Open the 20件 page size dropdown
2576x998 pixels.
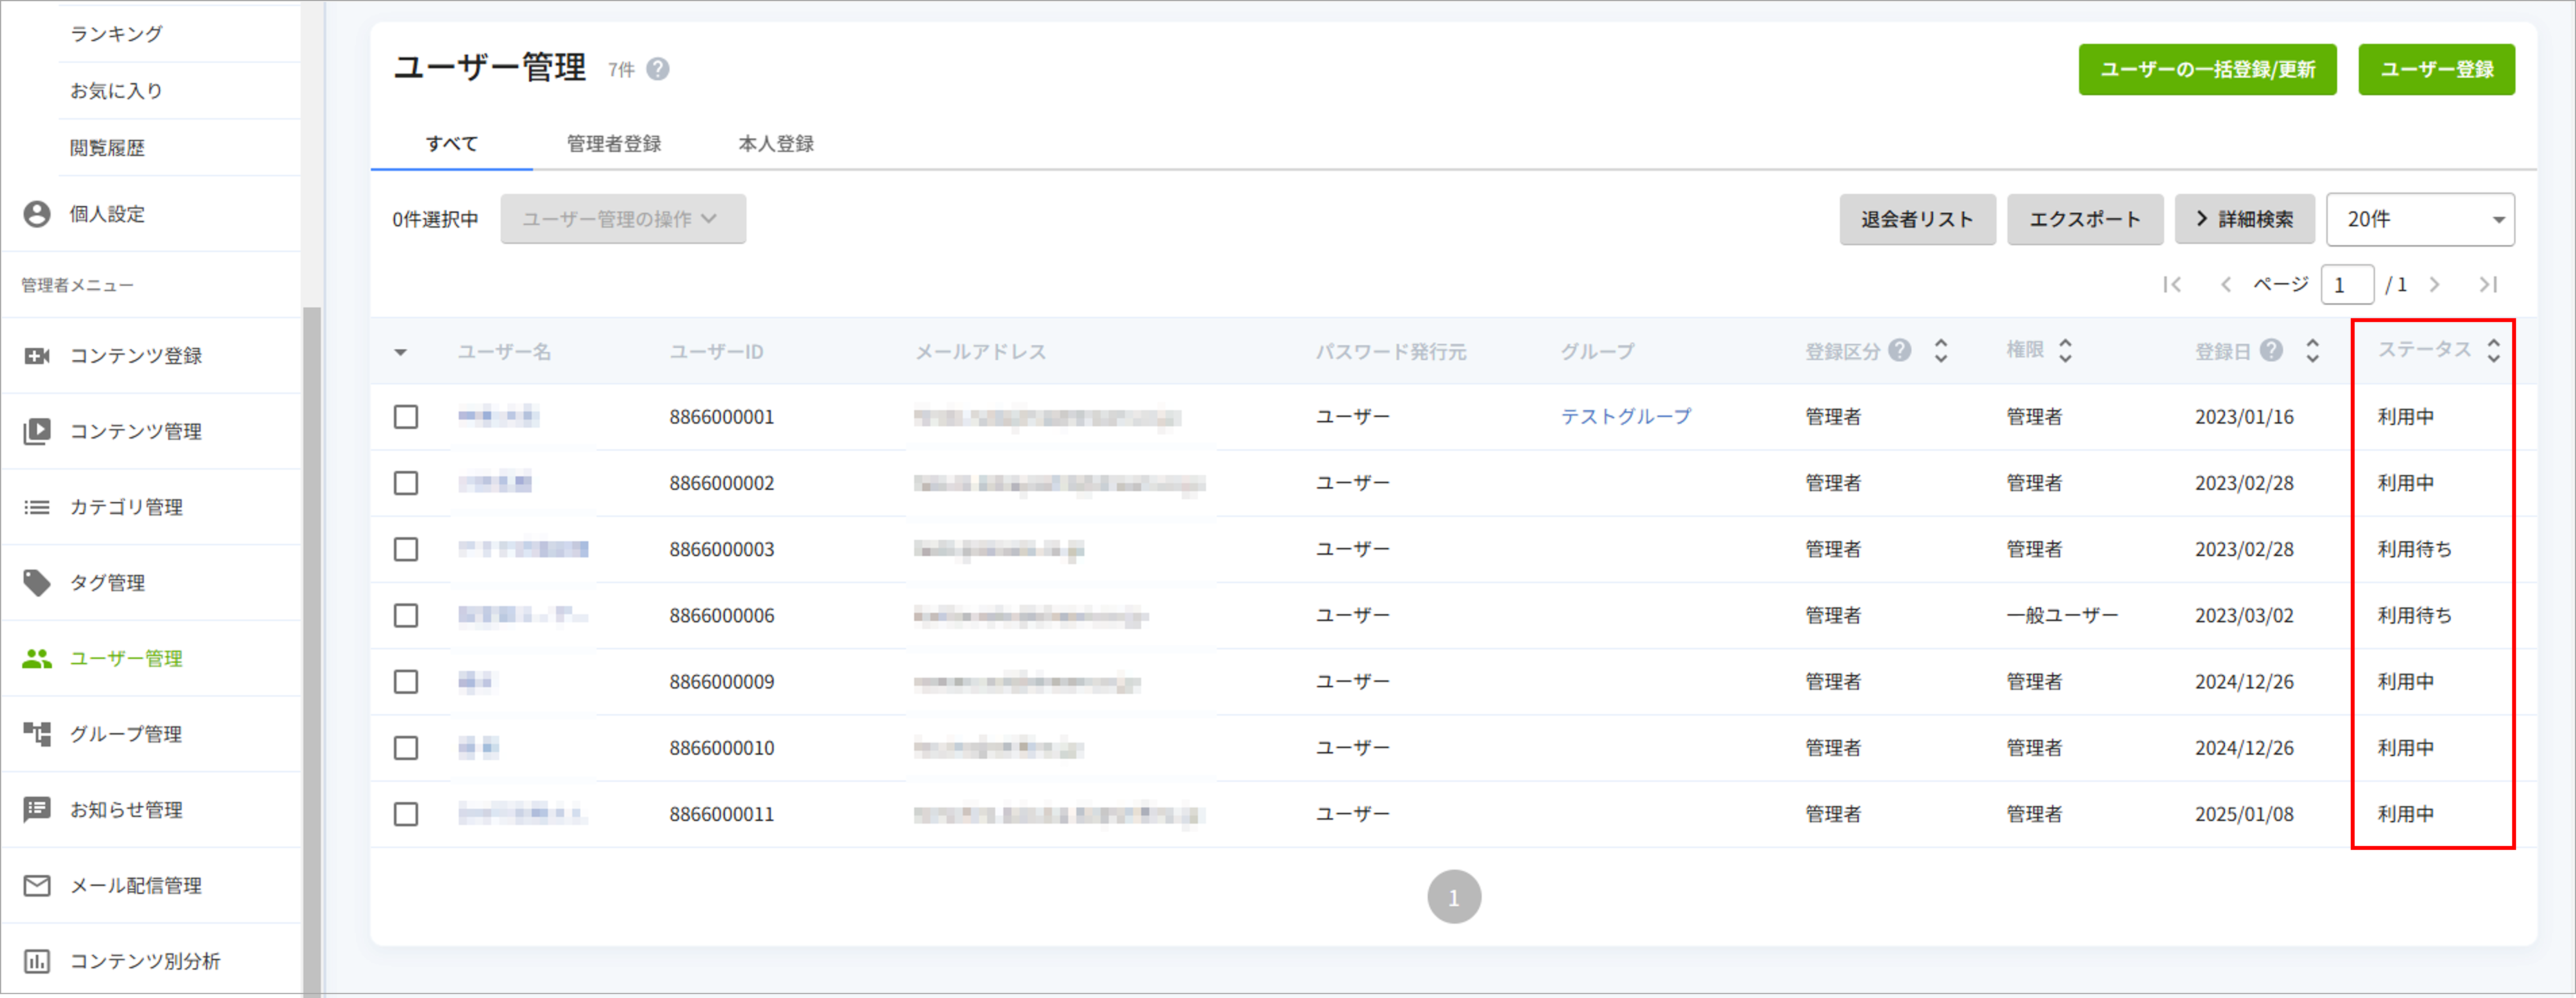point(2420,219)
